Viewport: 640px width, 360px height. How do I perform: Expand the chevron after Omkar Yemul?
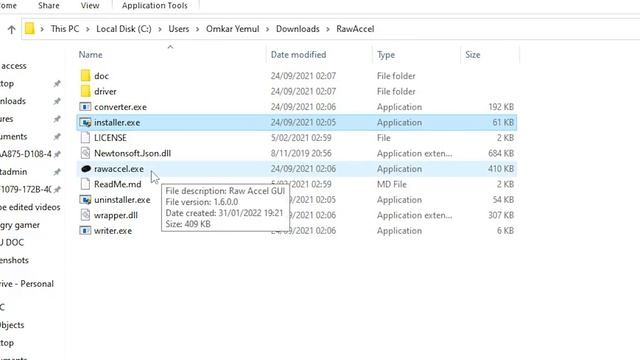click(267, 29)
